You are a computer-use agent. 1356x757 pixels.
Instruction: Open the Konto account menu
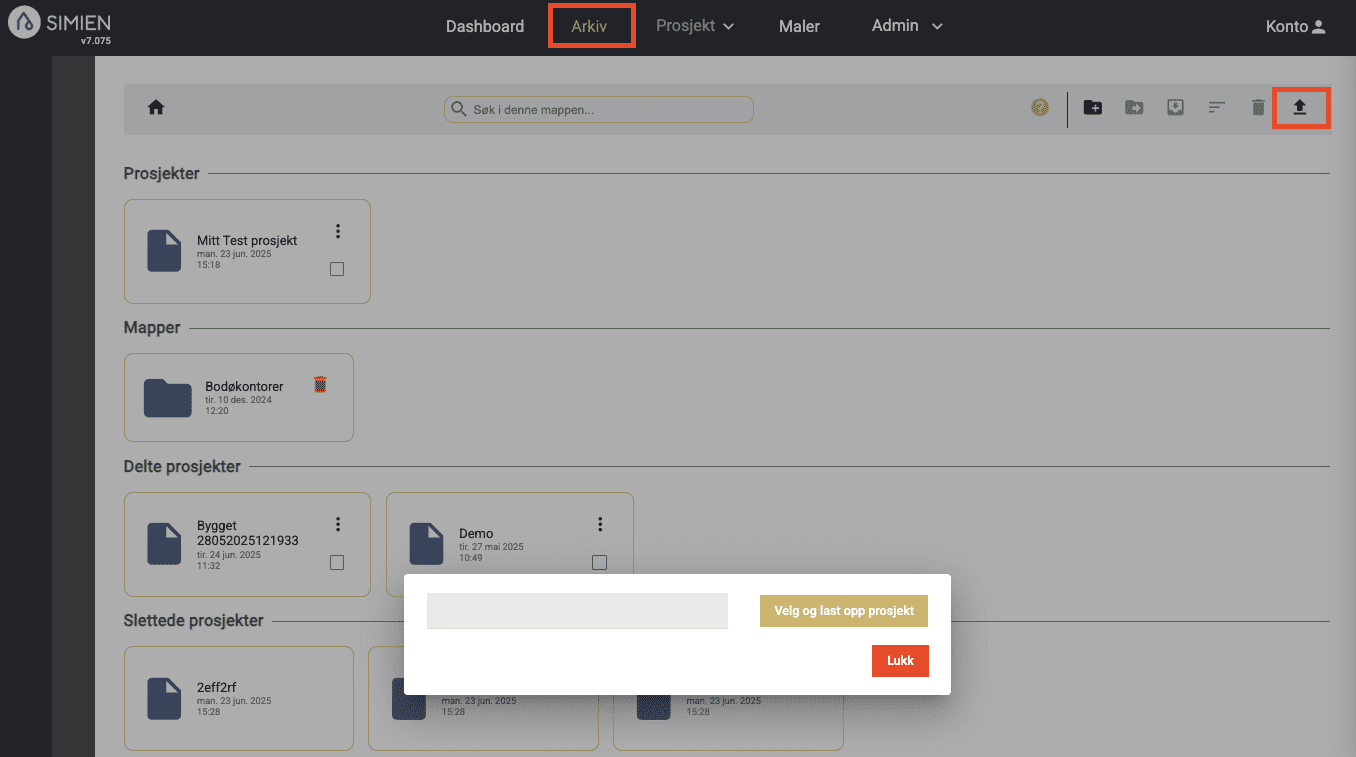[1296, 27]
